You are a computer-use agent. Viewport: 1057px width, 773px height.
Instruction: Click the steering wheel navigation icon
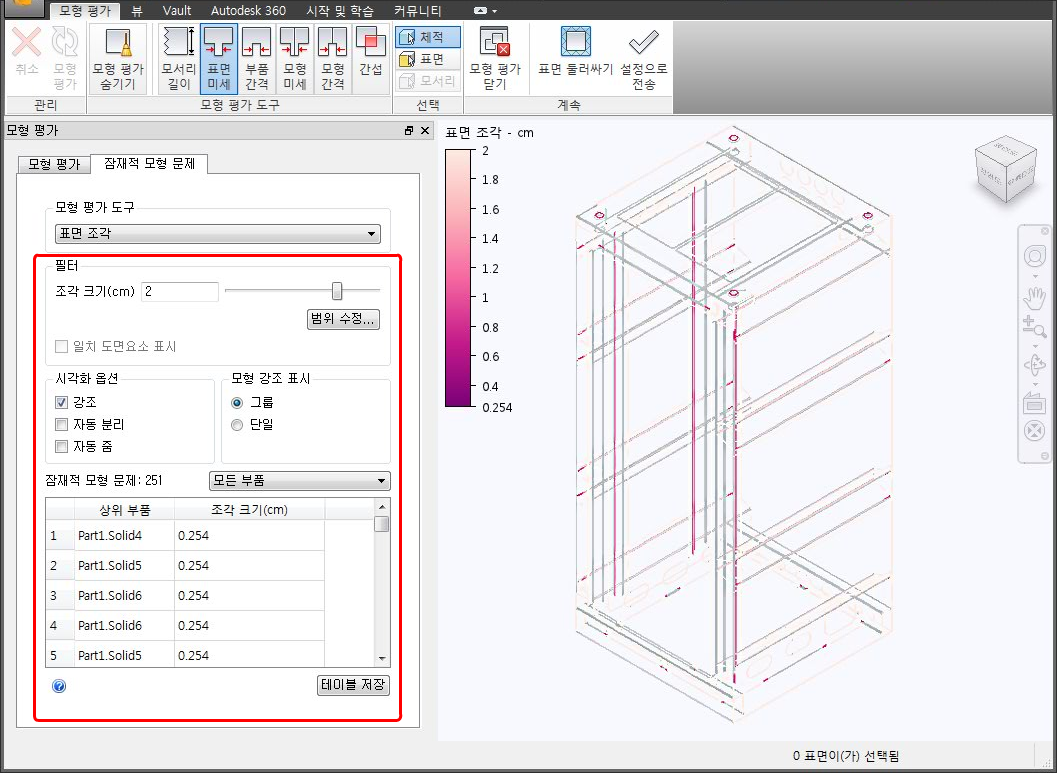coord(1034,256)
